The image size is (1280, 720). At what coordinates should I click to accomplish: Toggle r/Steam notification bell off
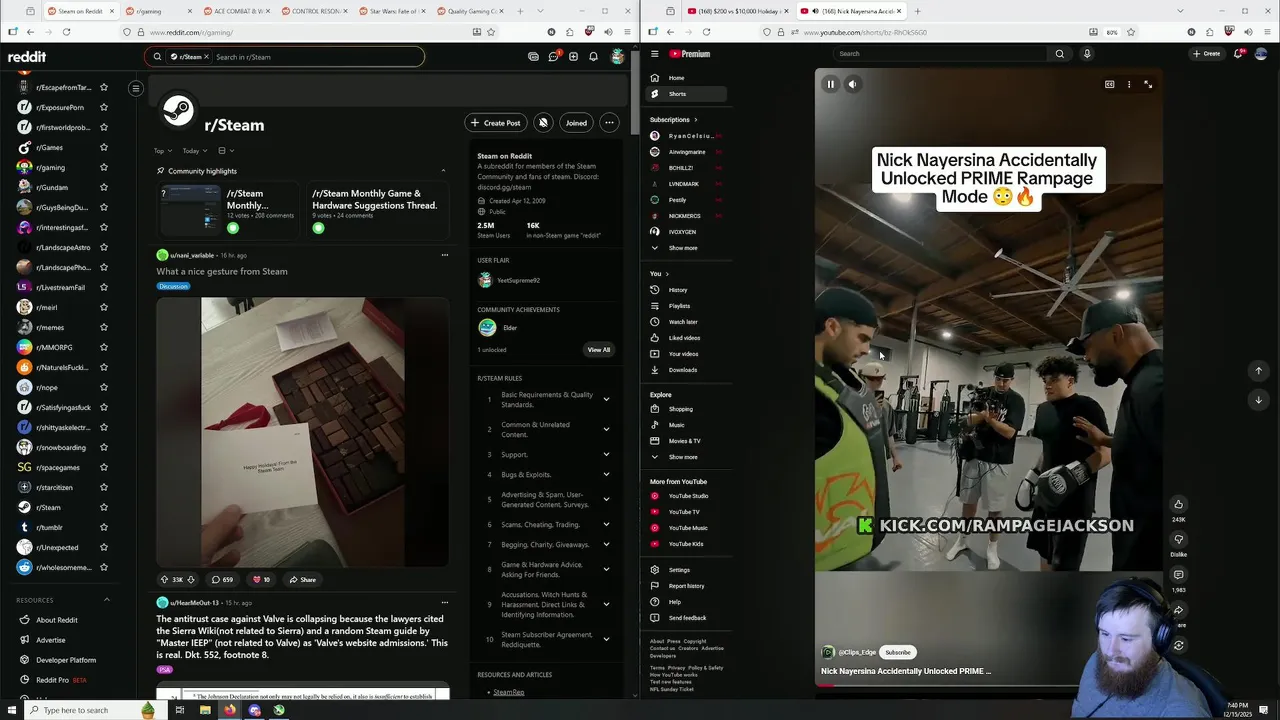pyautogui.click(x=543, y=123)
